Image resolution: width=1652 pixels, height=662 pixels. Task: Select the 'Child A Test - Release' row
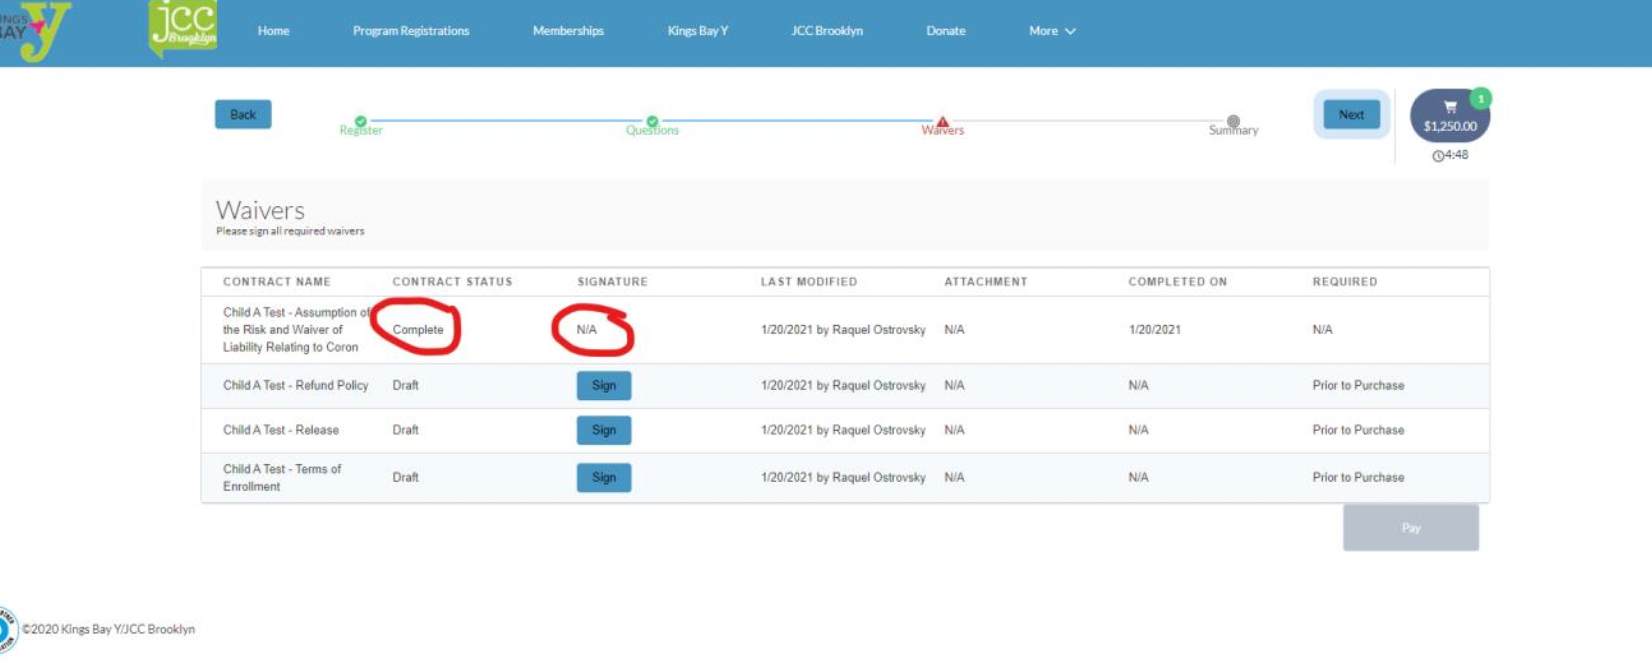pyautogui.click(x=845, y=430)
